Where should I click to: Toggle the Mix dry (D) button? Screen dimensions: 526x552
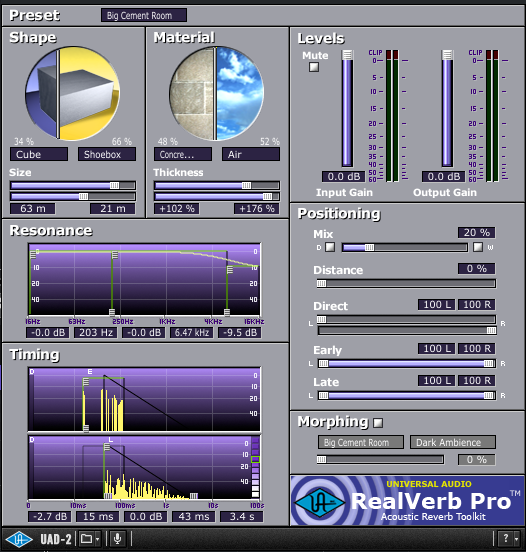click(330, 247)
